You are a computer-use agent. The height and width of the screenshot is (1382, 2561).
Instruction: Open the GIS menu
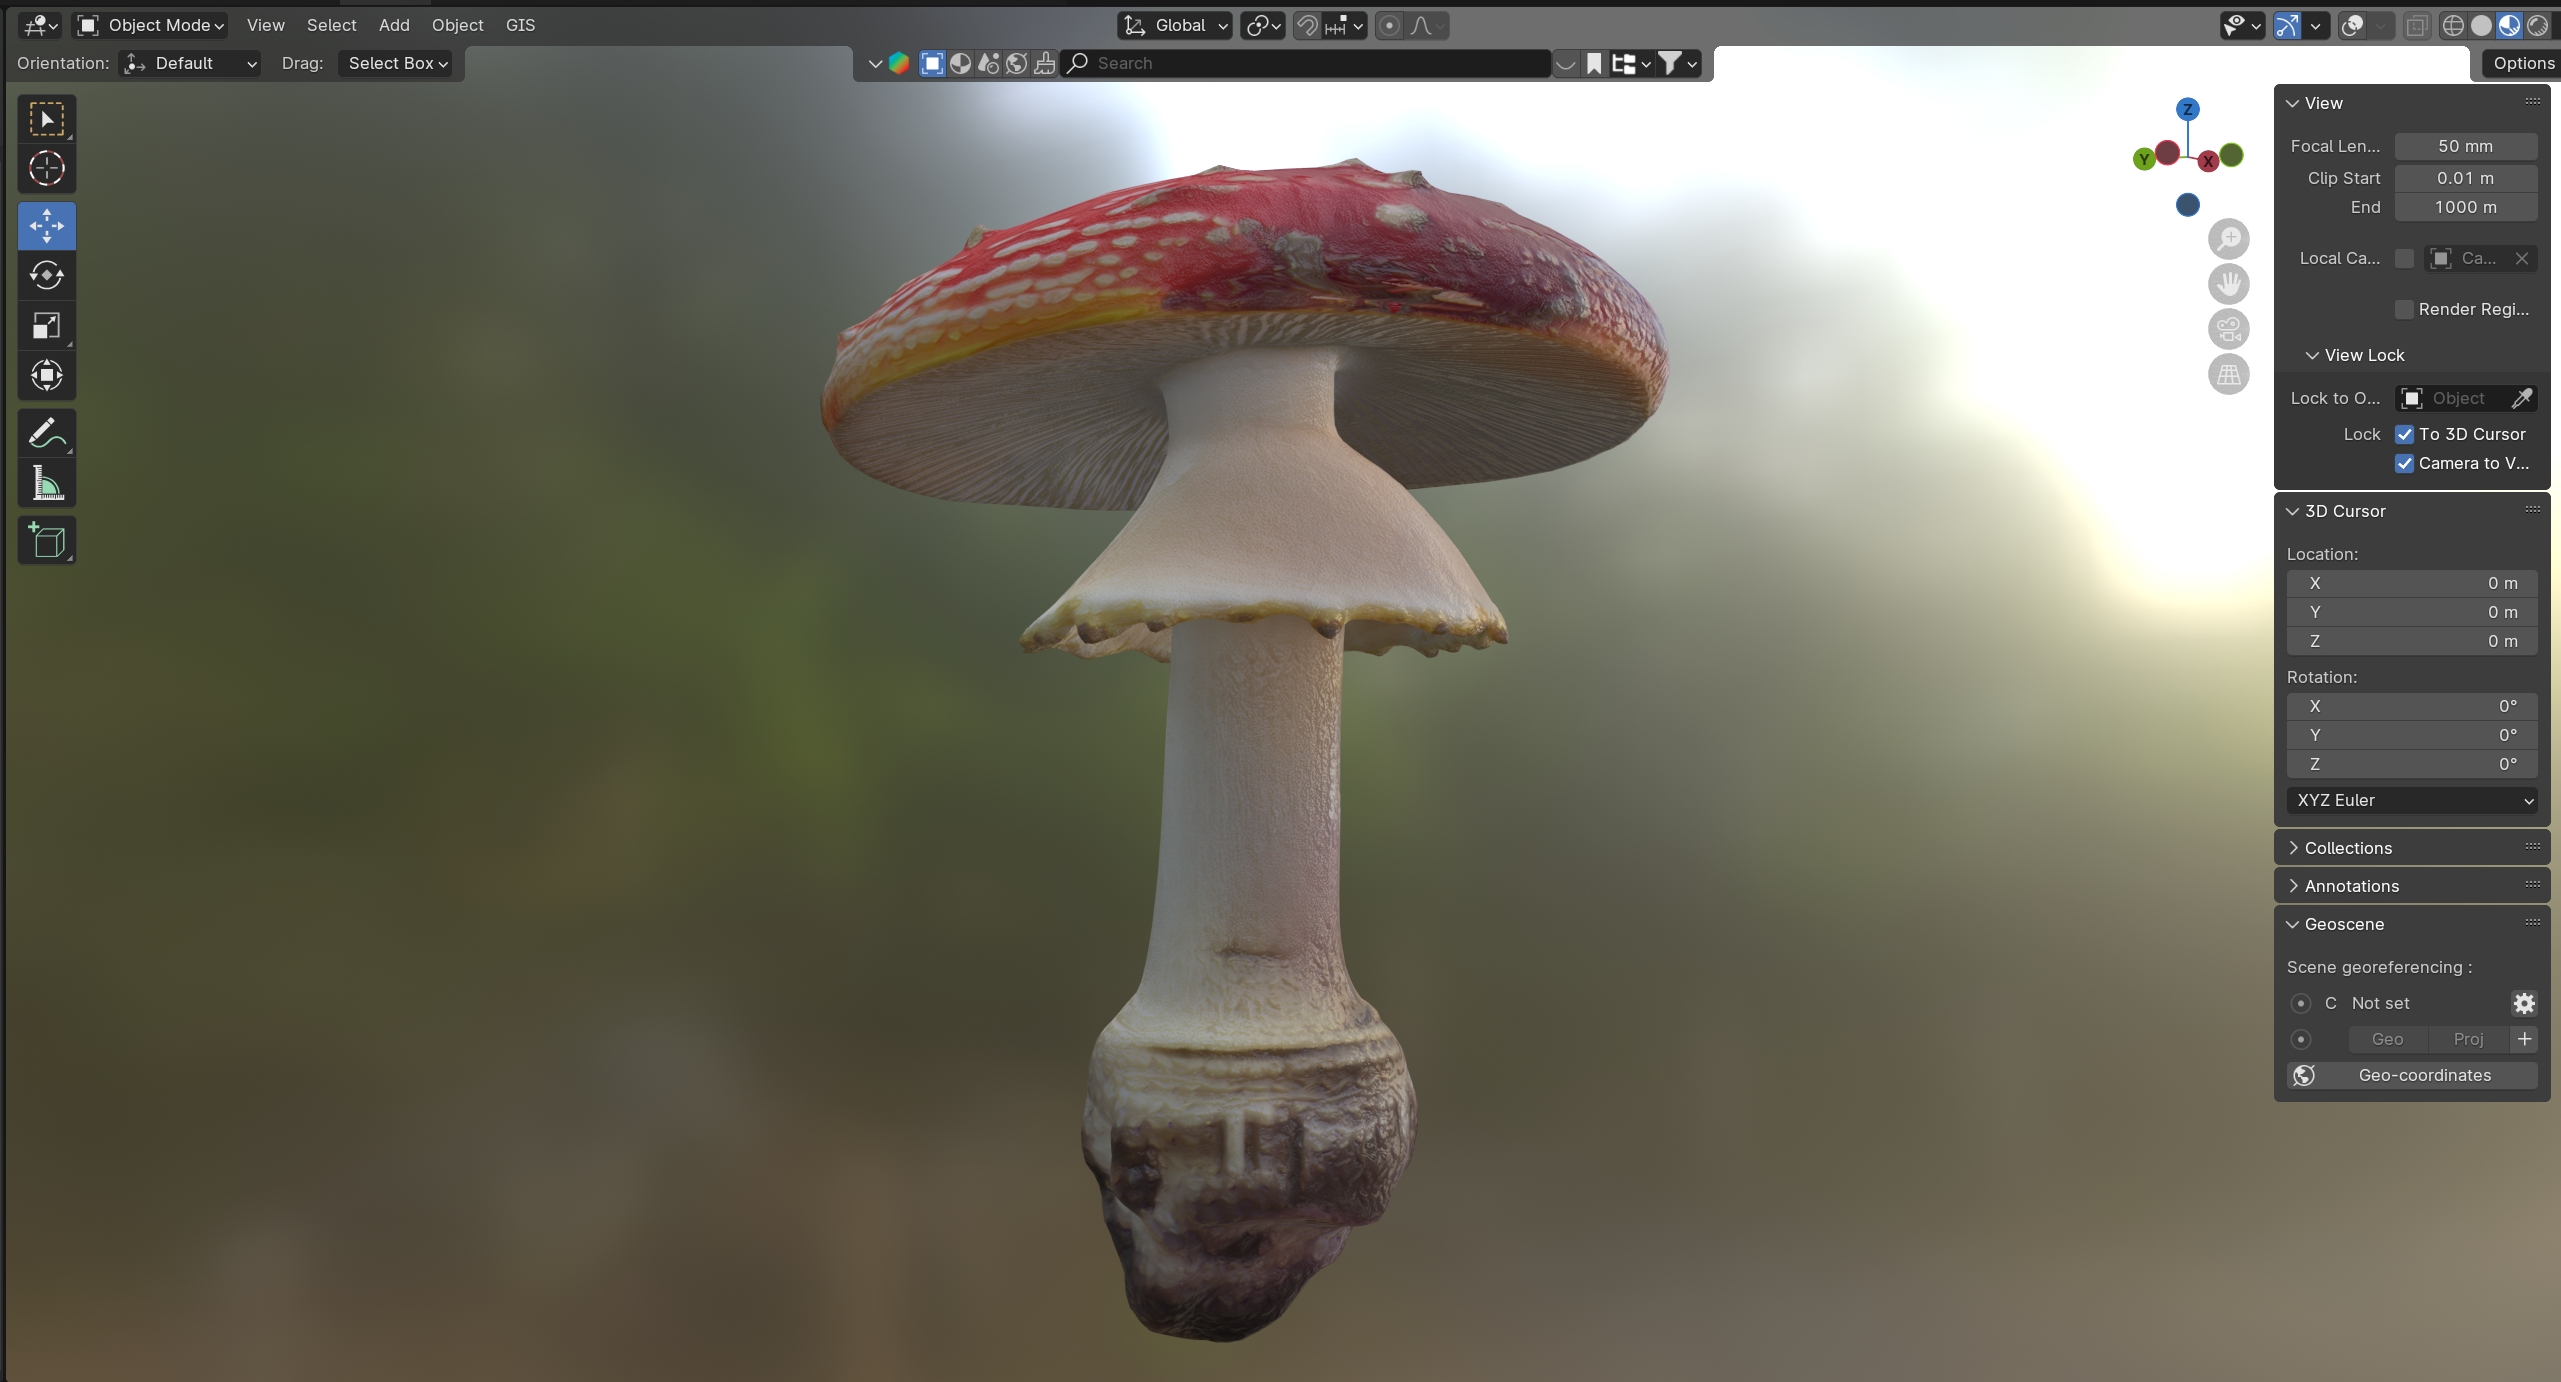[x=520, y=25]
